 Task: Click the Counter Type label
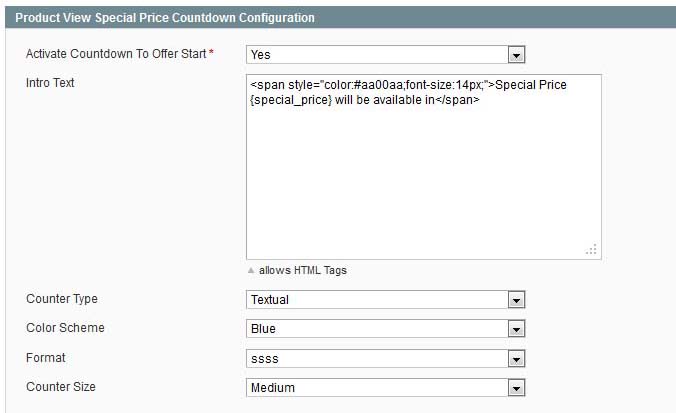pos(62,299)
